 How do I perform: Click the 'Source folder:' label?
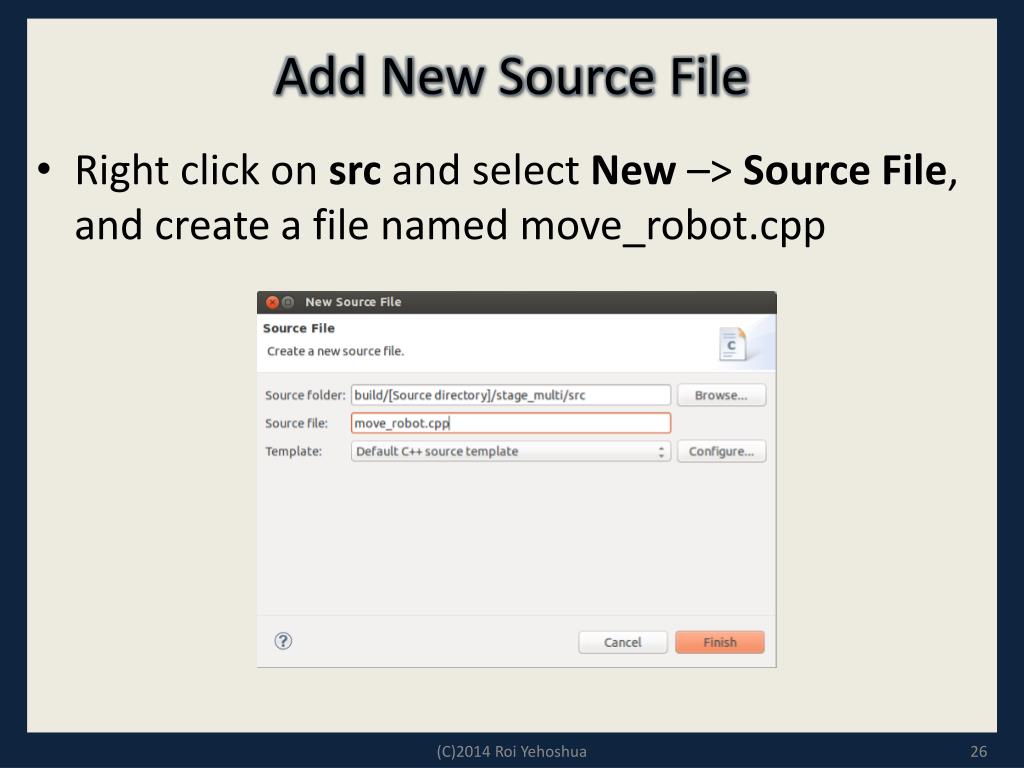point(305,395)
